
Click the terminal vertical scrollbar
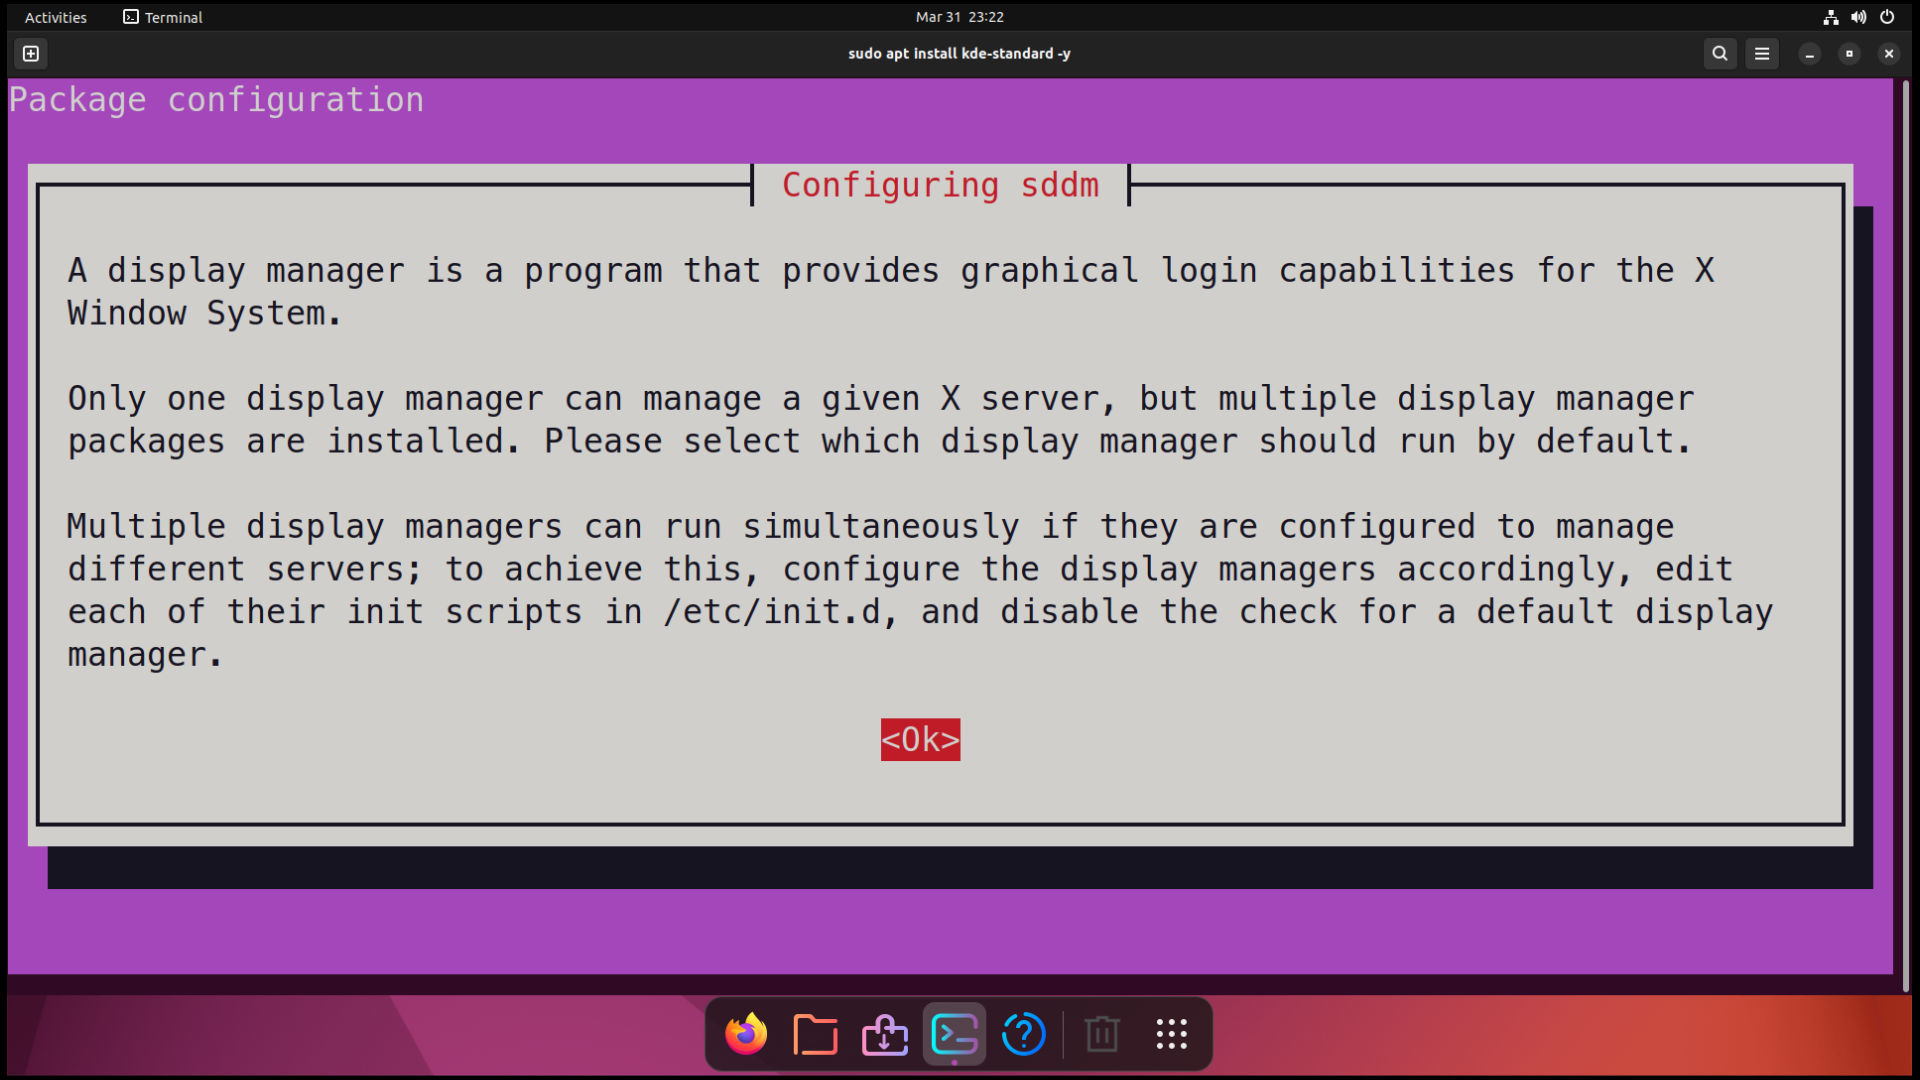point(1906,535)
